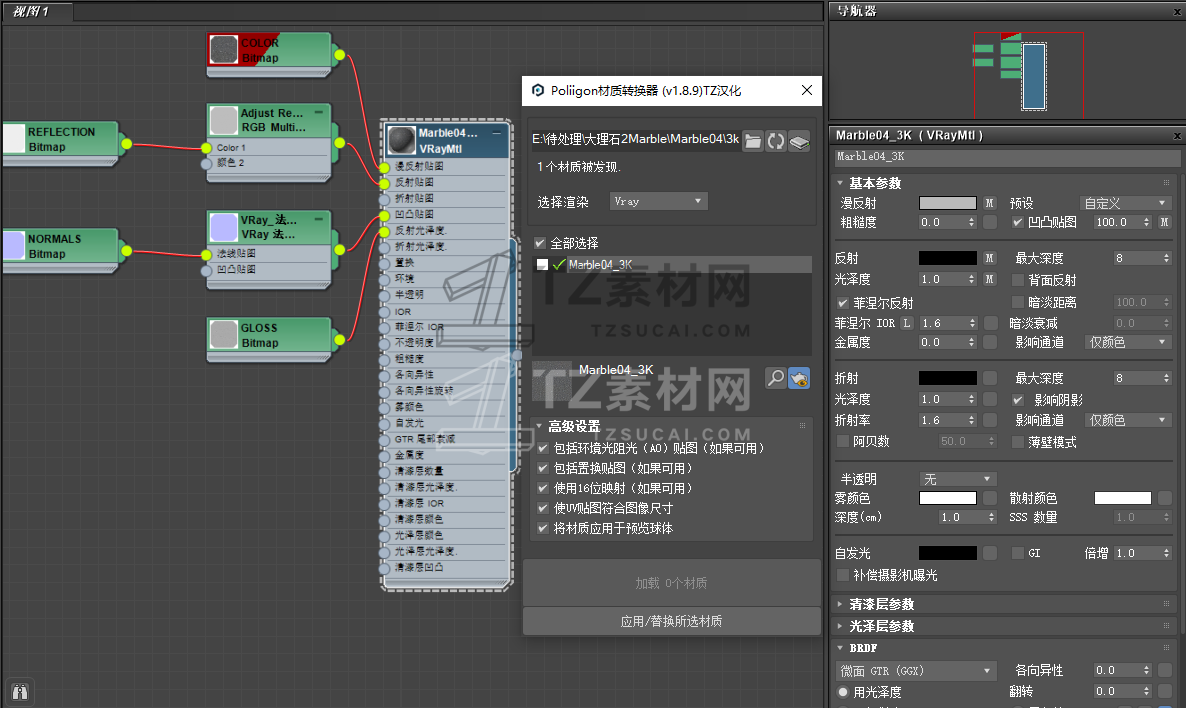Select the Marble04_3K entry in the material list

(x=672, y=265)
